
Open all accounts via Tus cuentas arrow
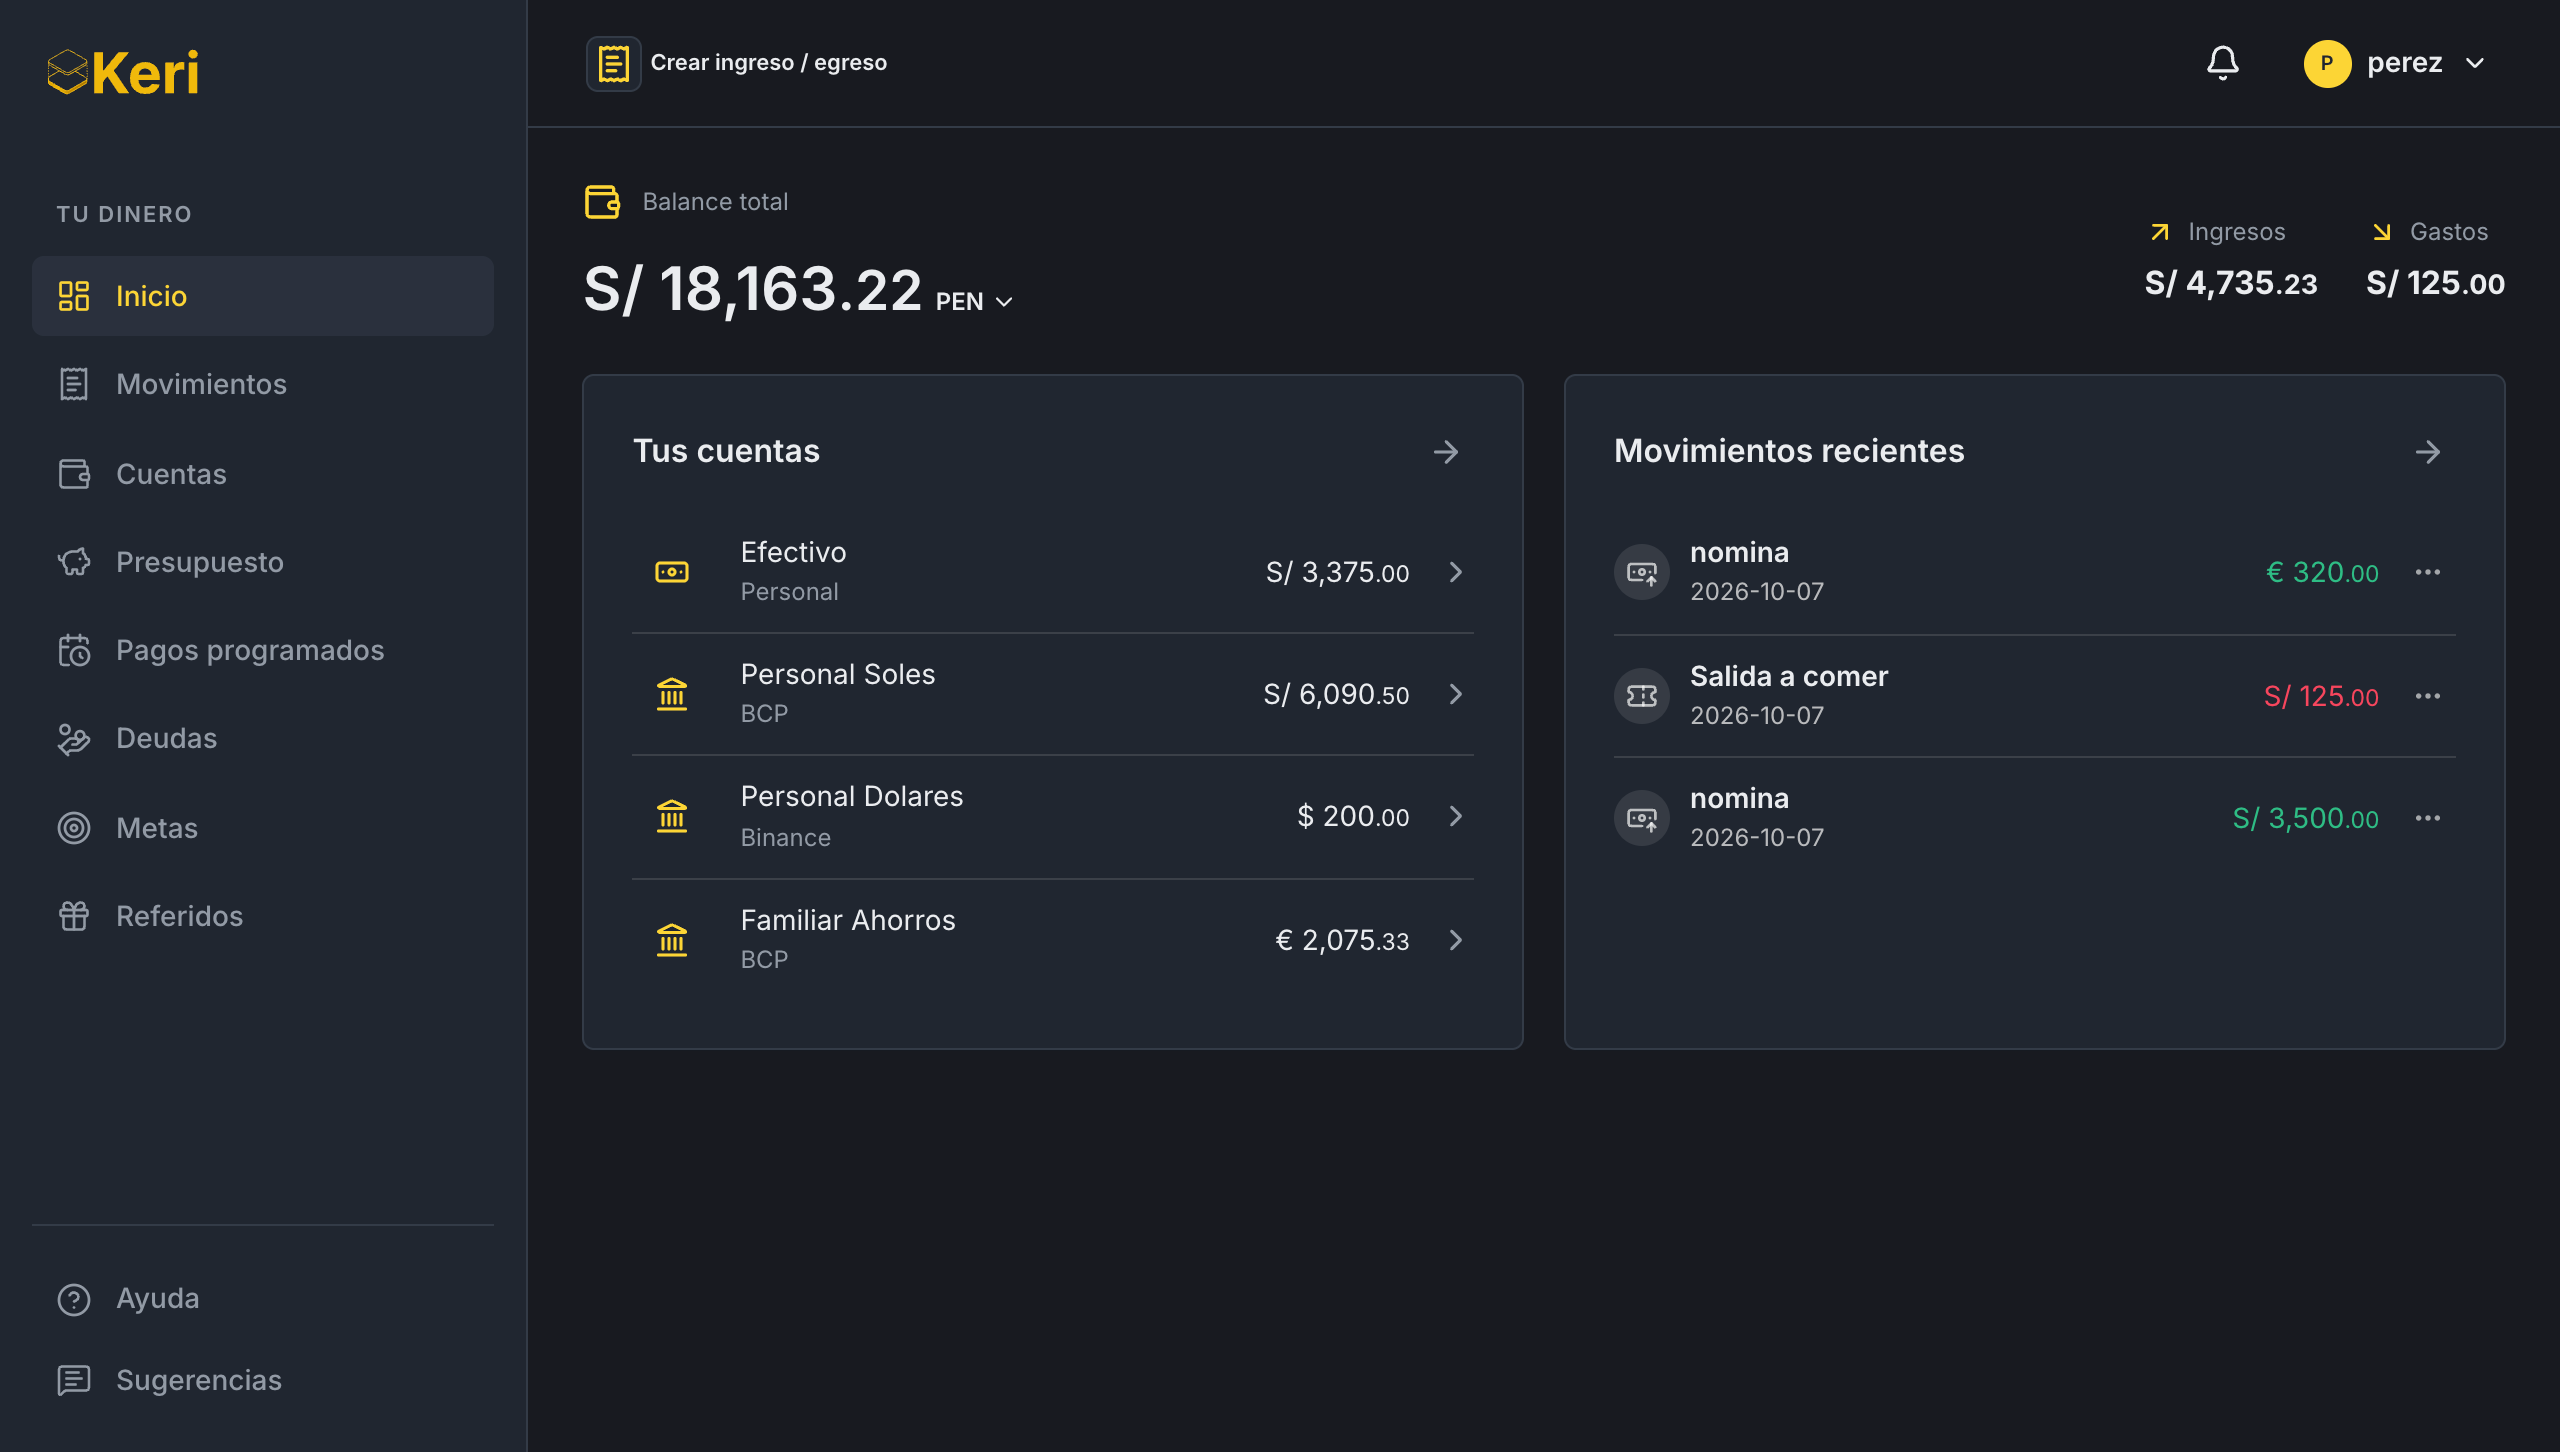click(x=1446, y=452)
